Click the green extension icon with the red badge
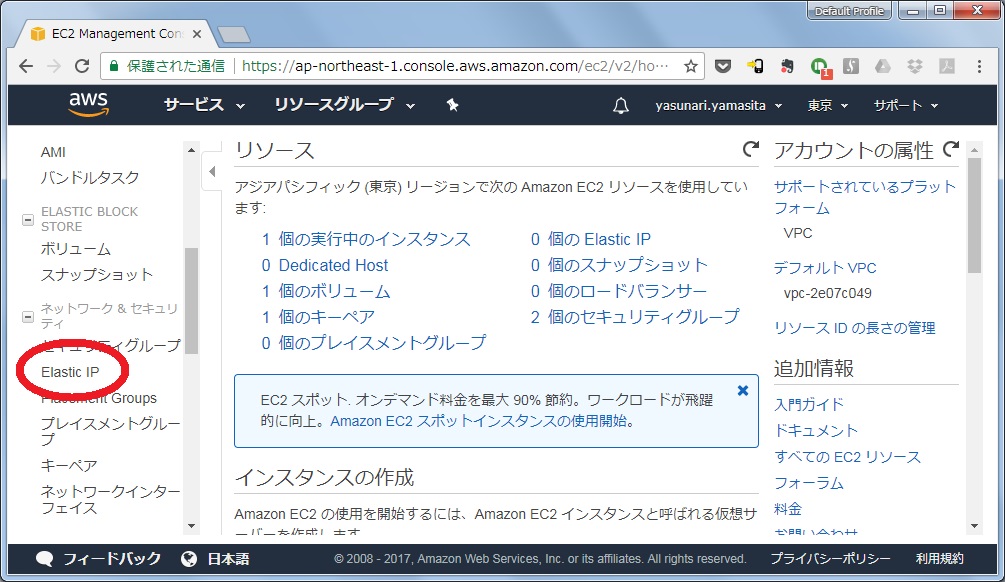1005x582 pixels. (819, 67)
